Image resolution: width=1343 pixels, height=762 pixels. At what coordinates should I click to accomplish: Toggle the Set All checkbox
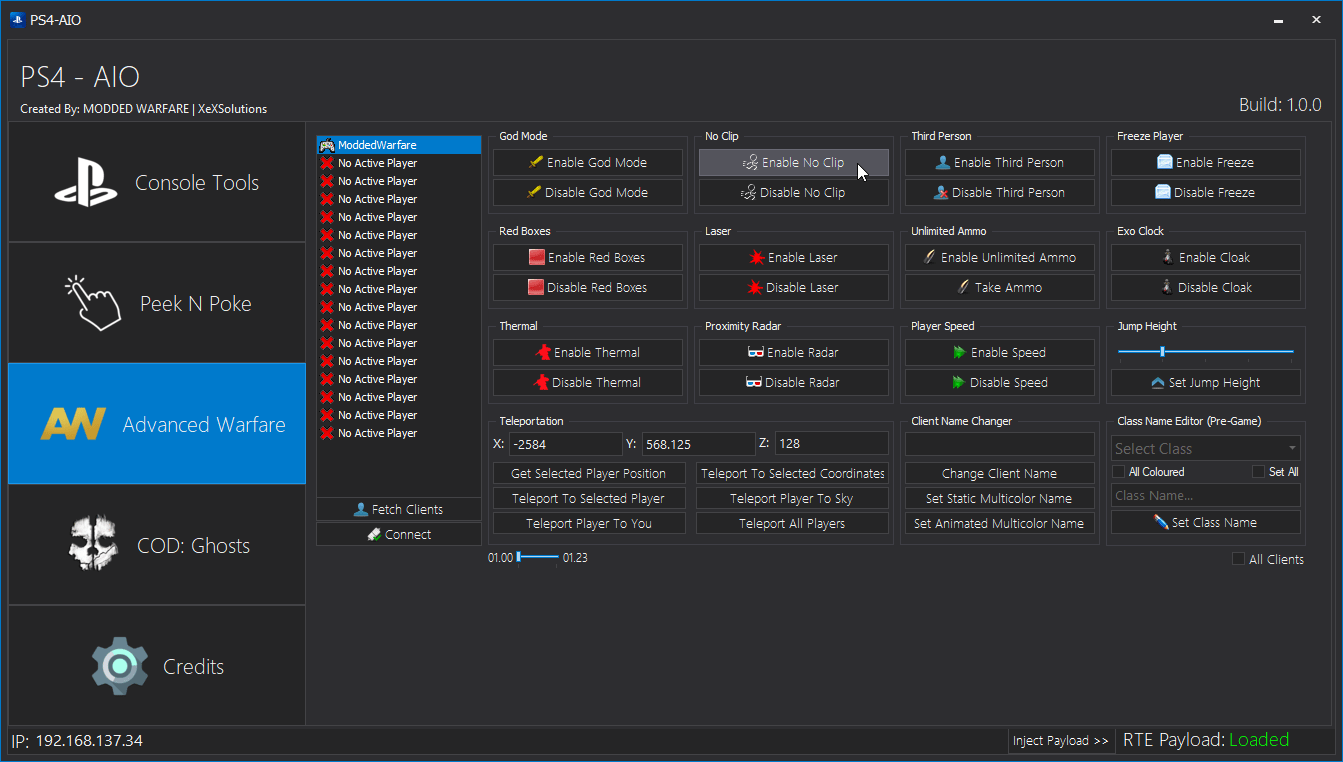(x=1259, y=471)
